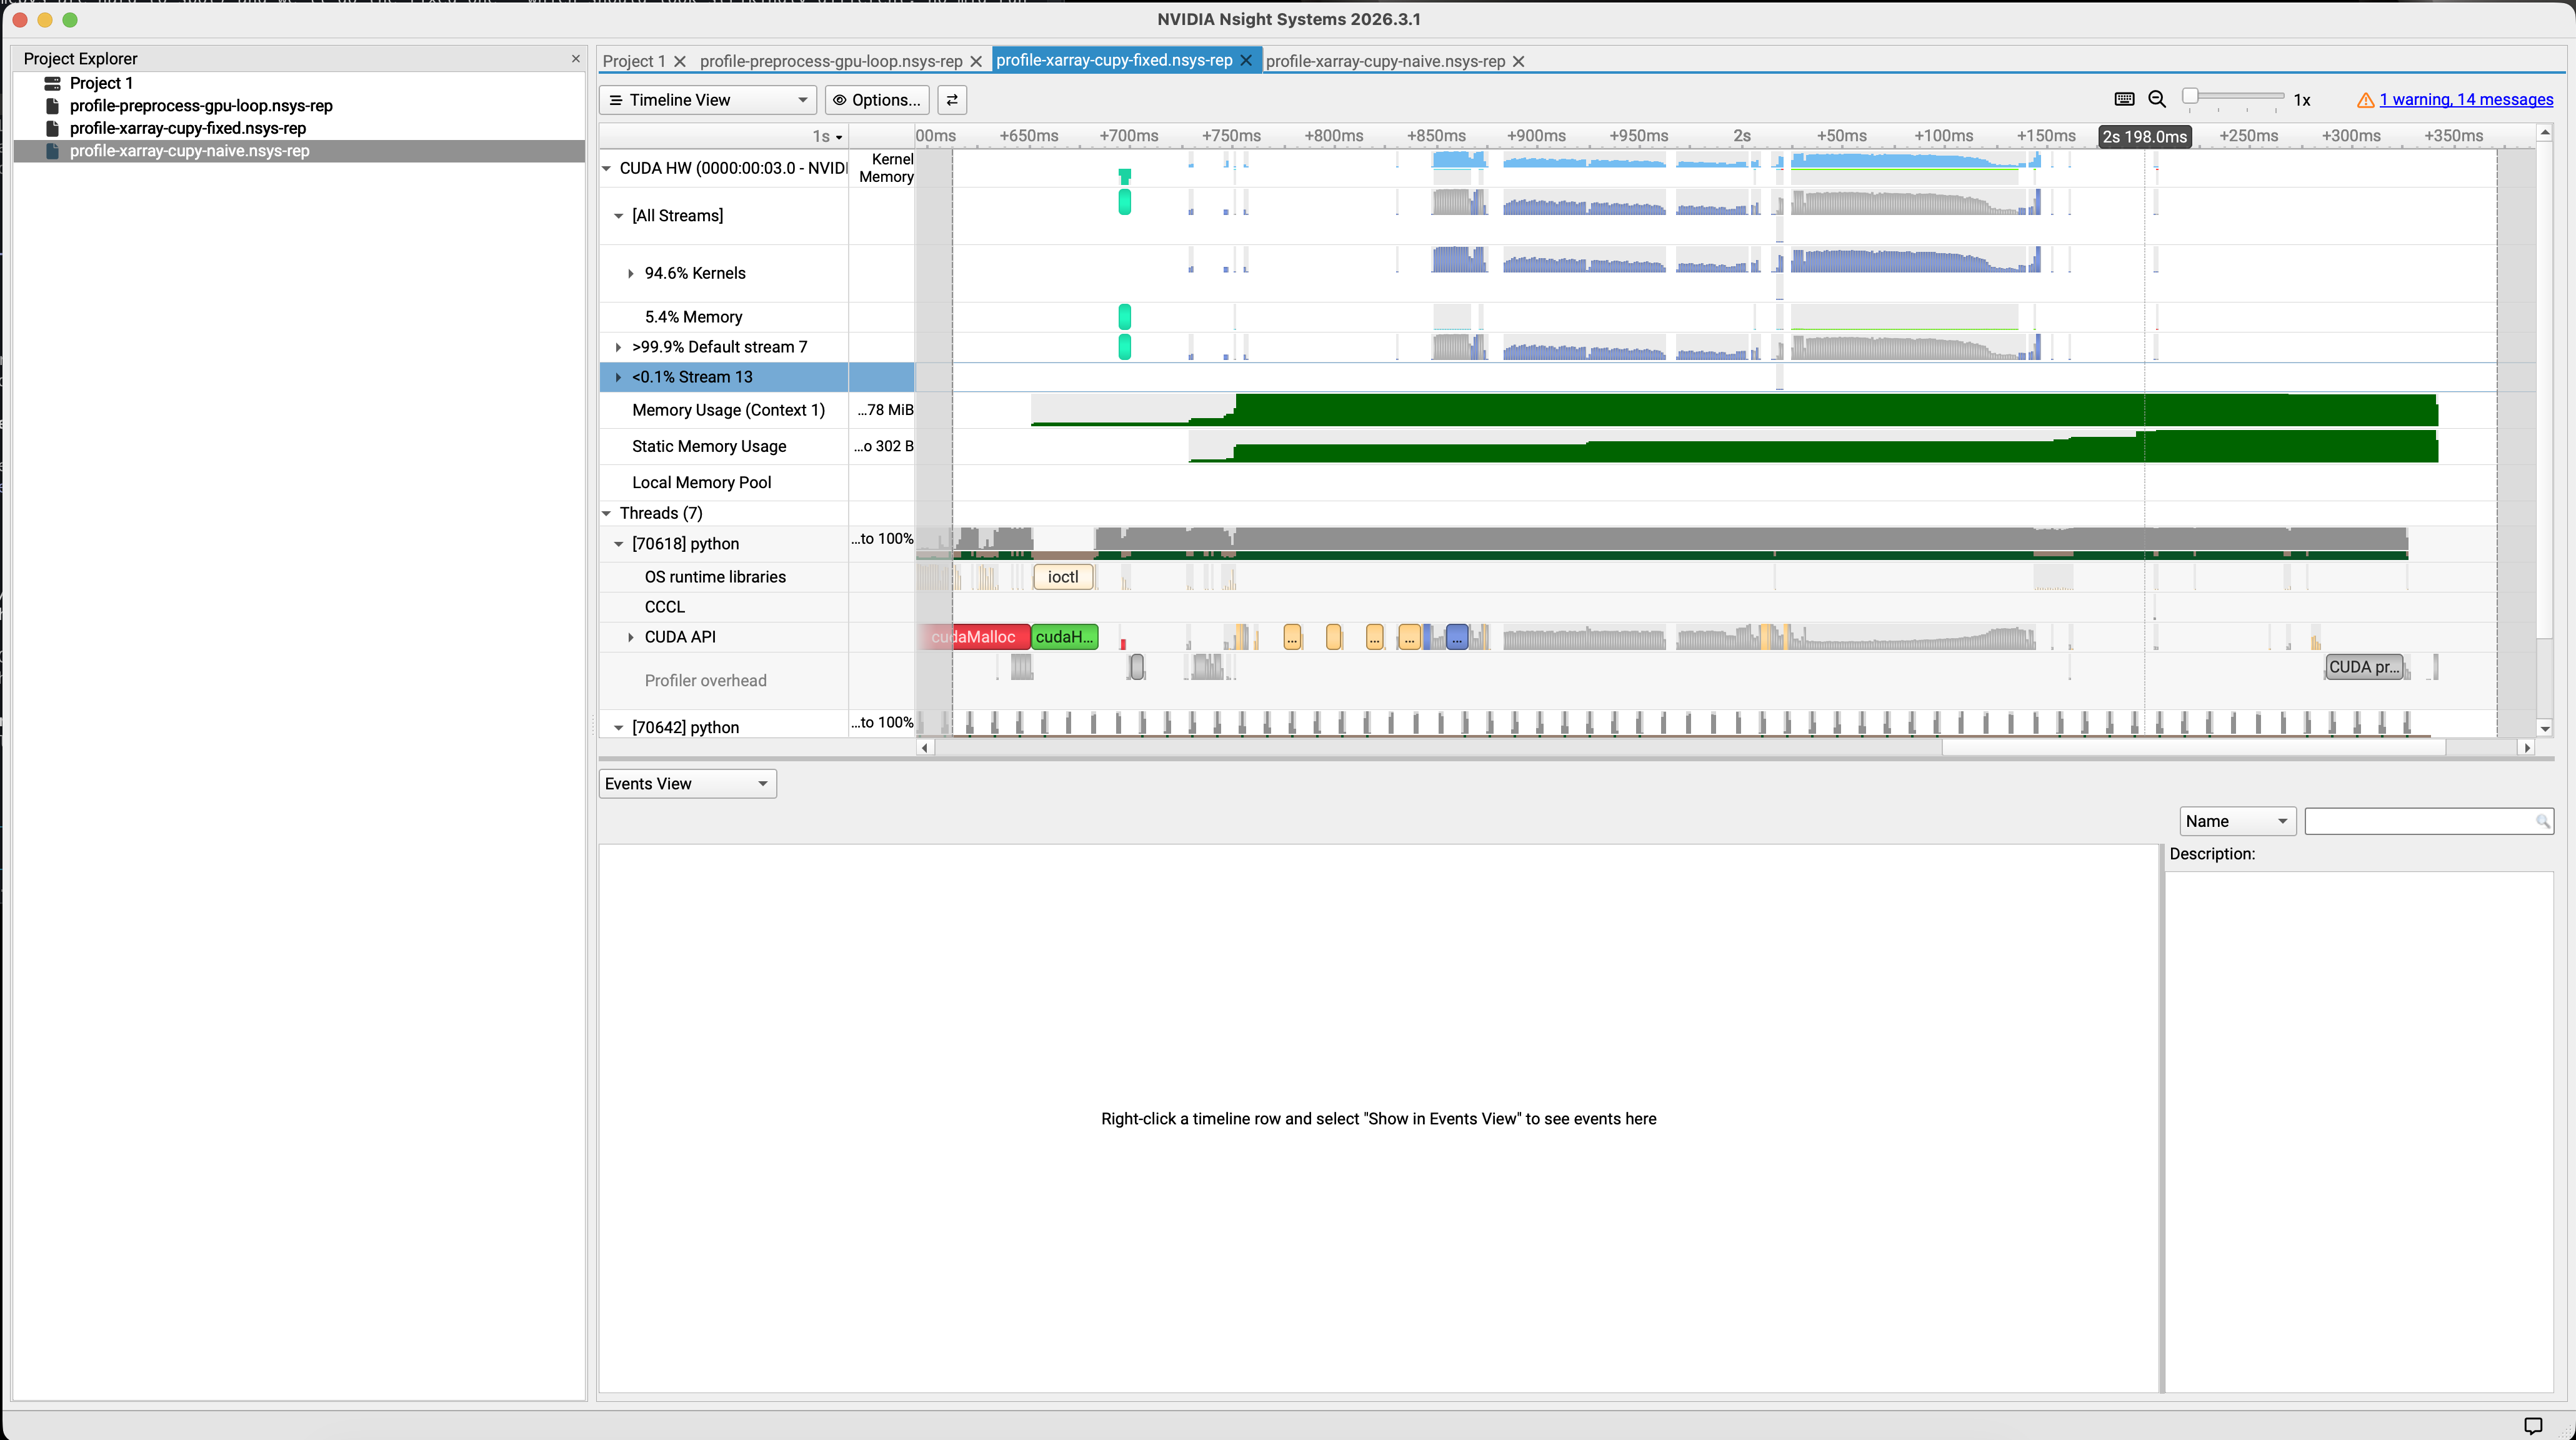
Task: Close the profile-xarray-cupy-naive.nsys-rep tab
Action: coord(1518,61)
